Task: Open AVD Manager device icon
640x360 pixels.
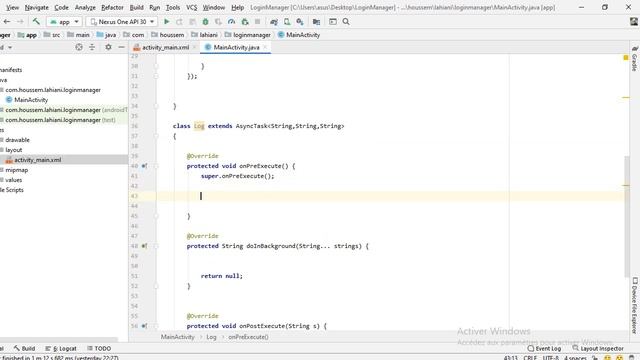Action: point(287,22)
